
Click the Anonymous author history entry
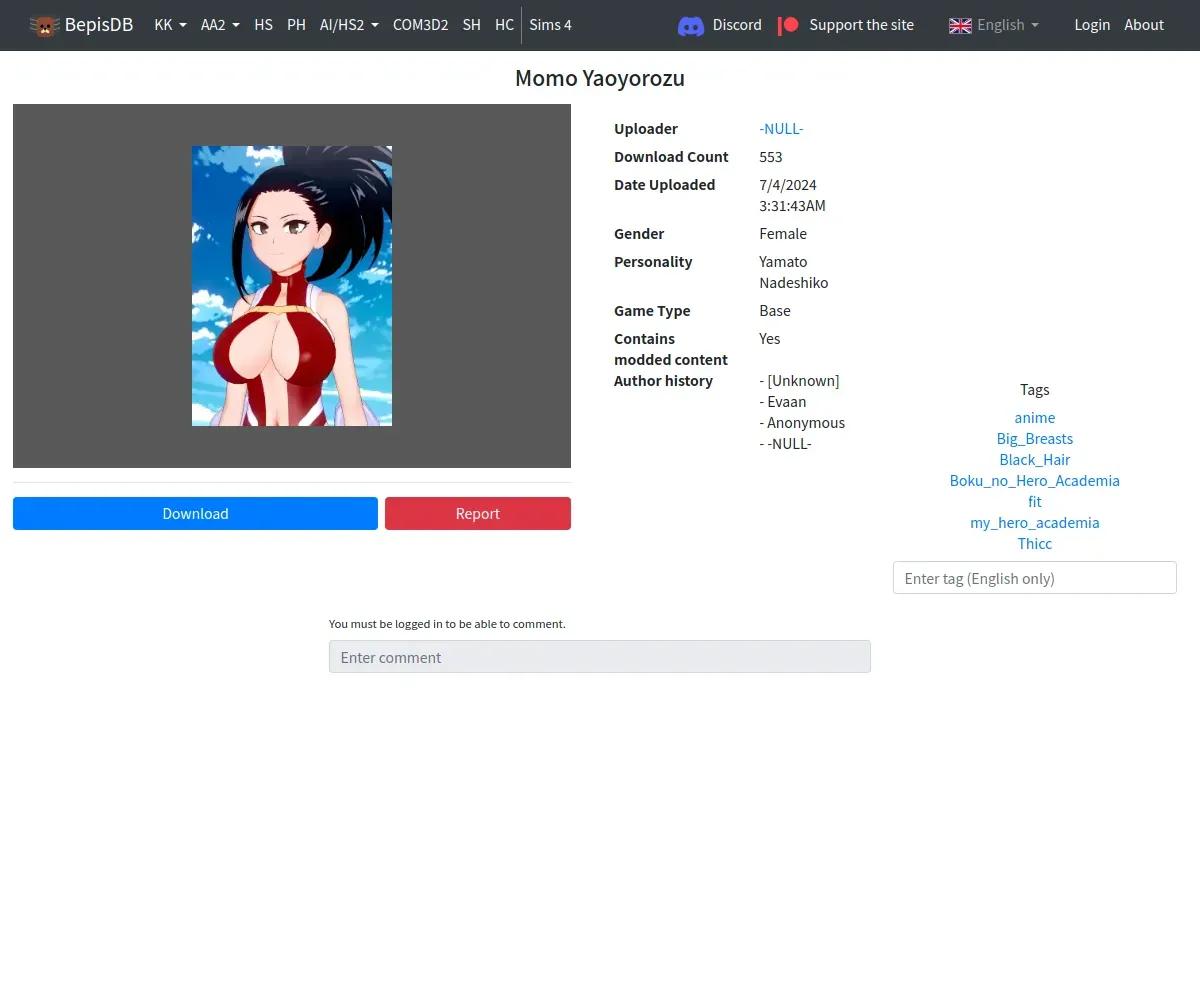point(802,423)
